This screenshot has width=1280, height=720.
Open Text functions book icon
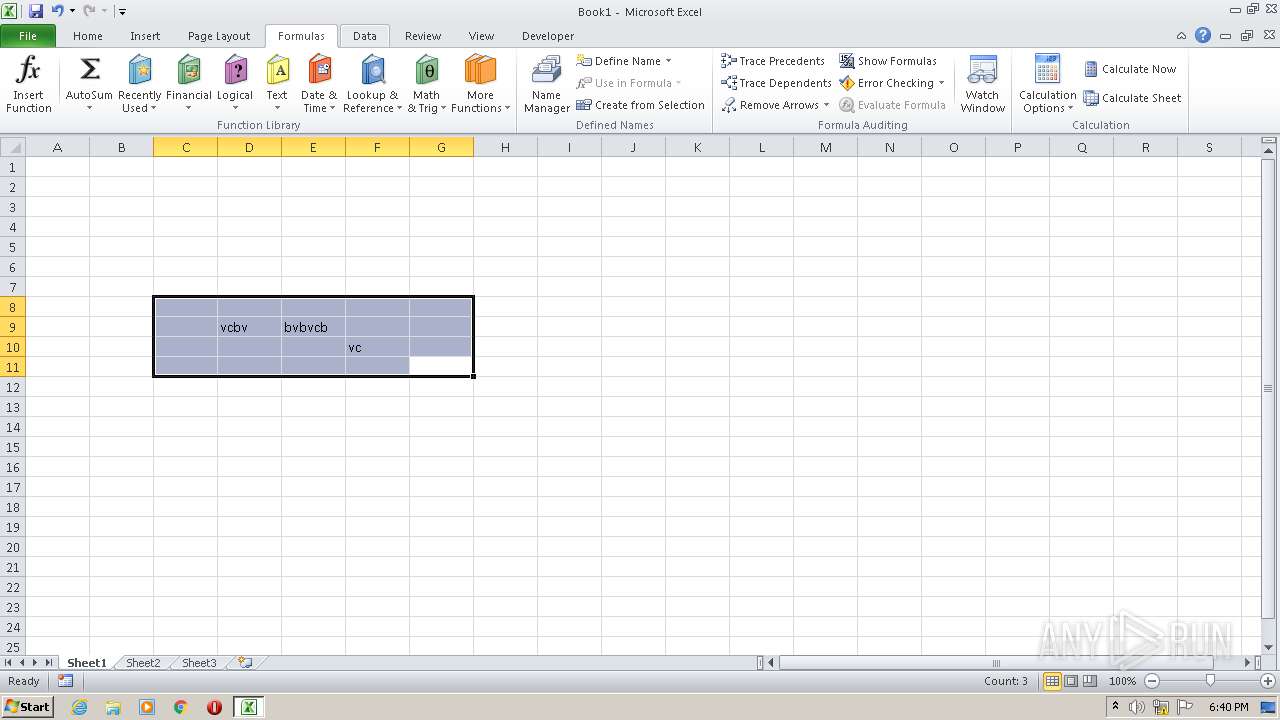[x=277, y=70]
